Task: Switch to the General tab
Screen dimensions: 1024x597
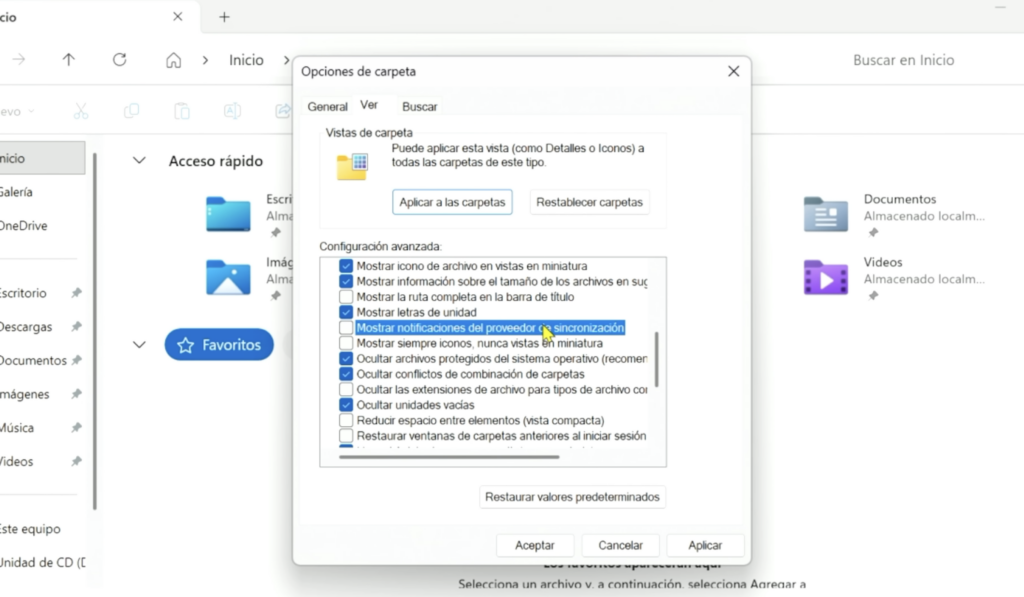Action: (327, 106)
